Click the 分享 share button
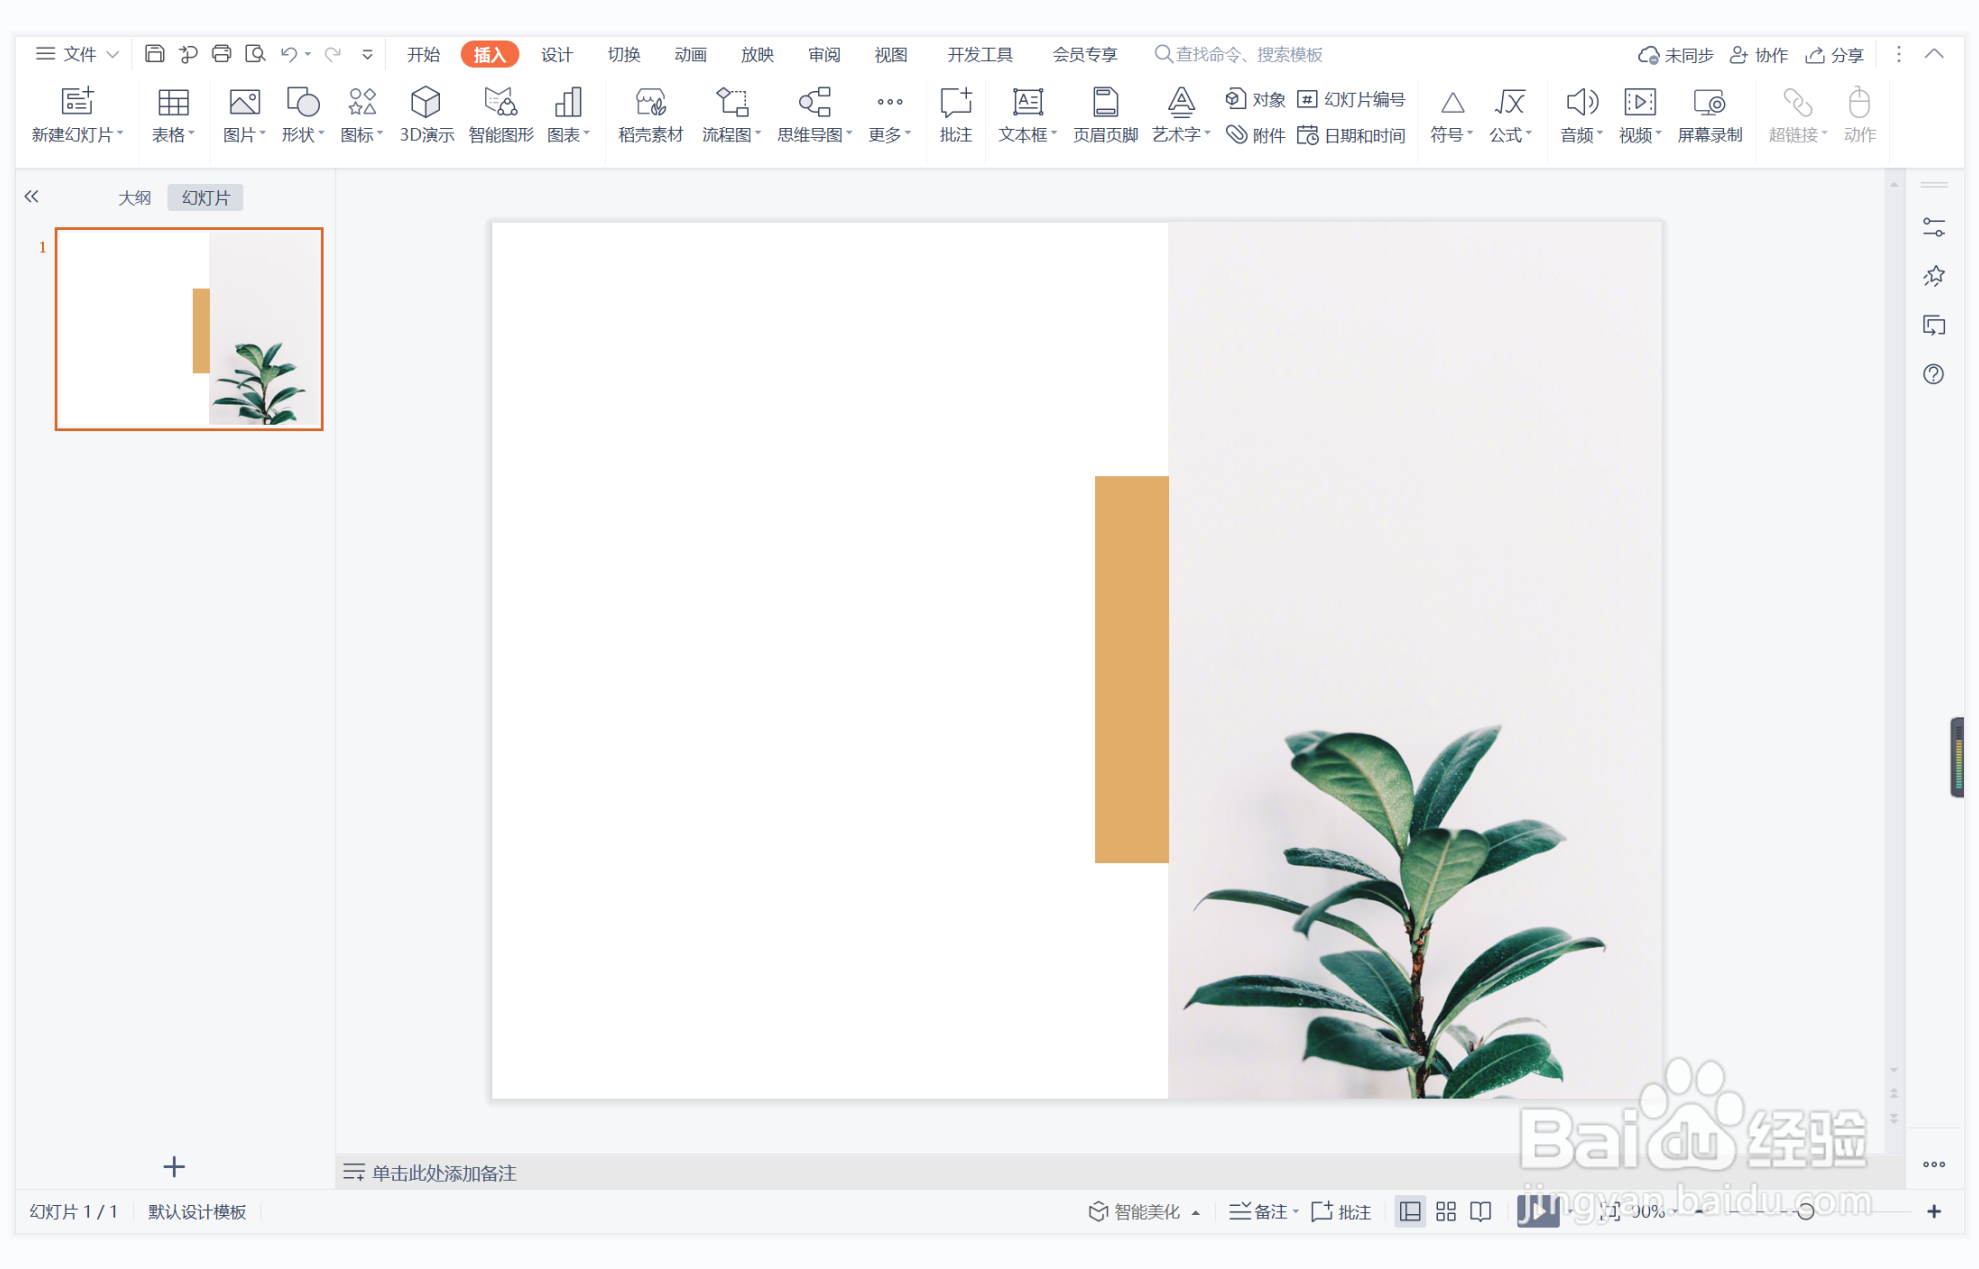 click(1834, 54)
